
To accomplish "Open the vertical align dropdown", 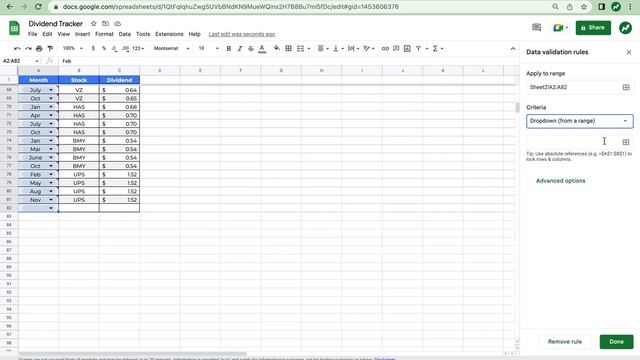I will [x=338, y=49].
